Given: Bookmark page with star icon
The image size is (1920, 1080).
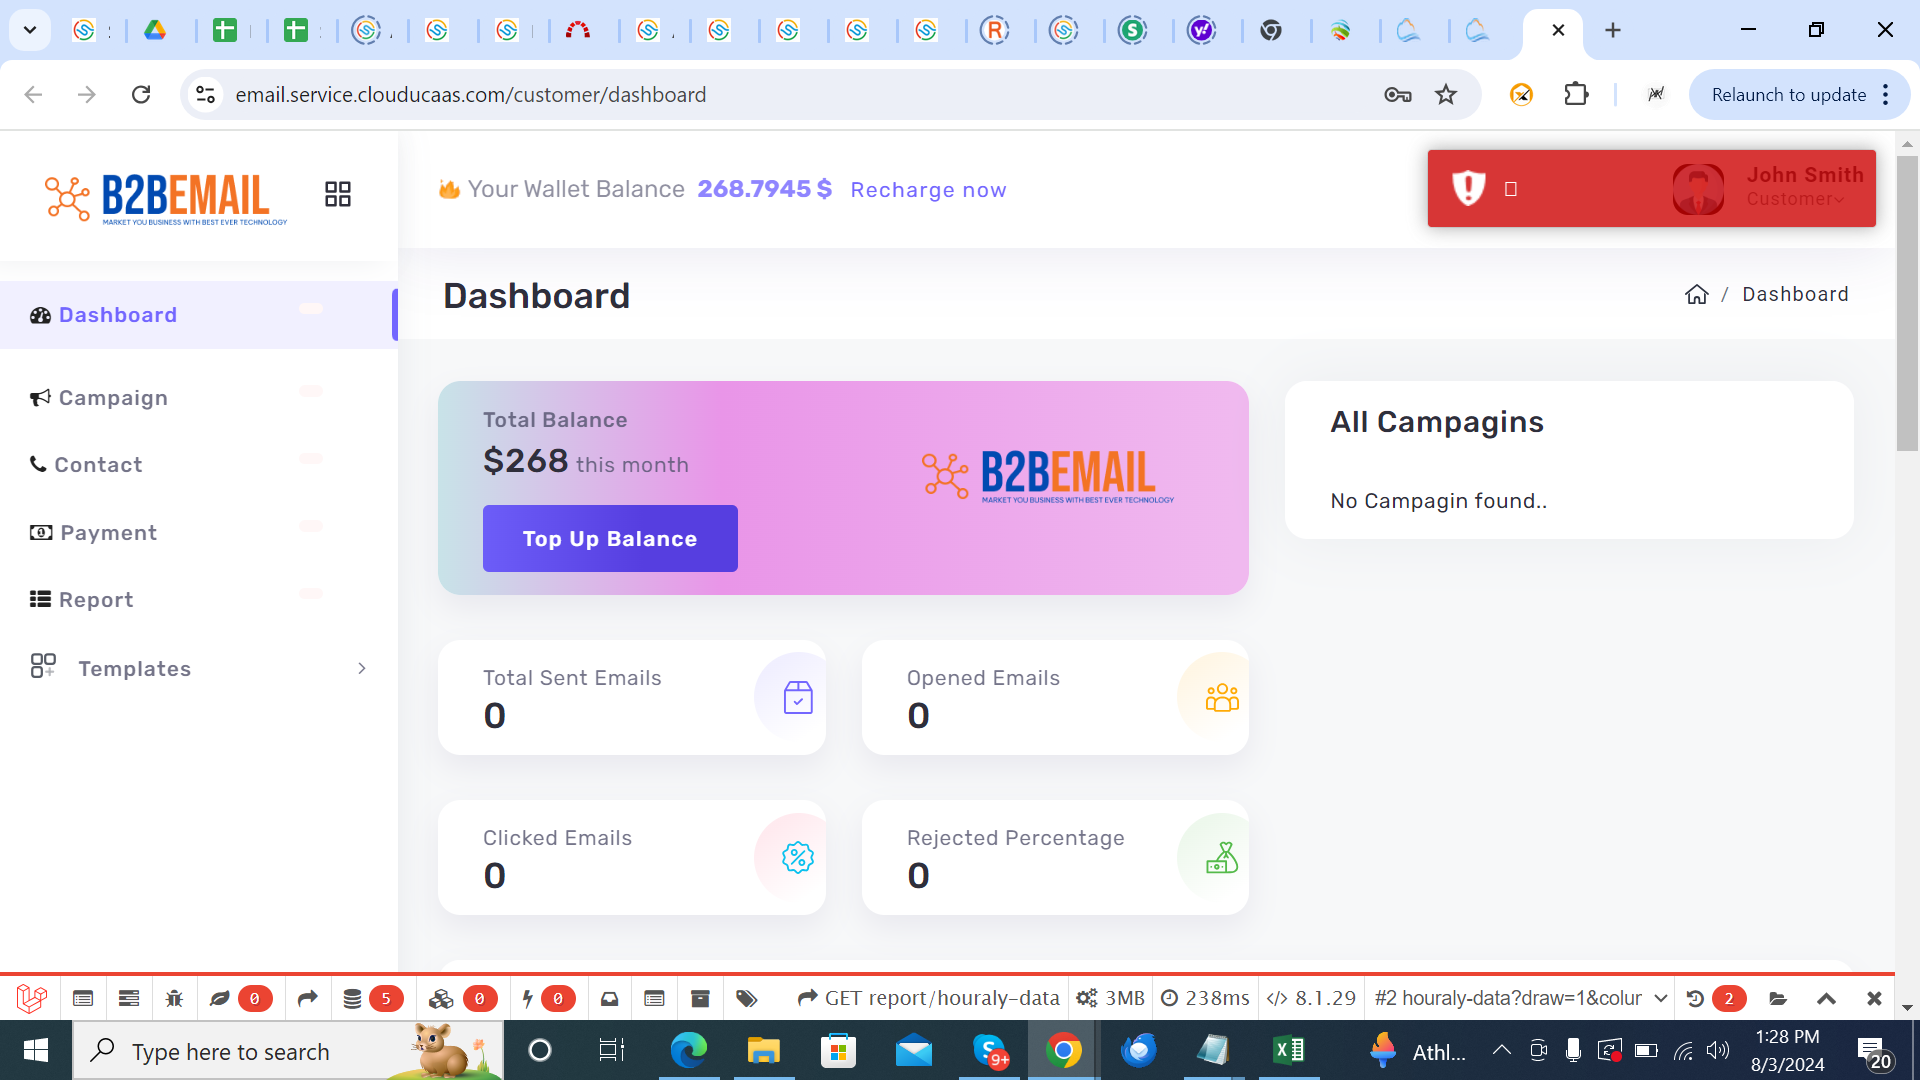Looking at the screenshot, I should pos(1446,95).
